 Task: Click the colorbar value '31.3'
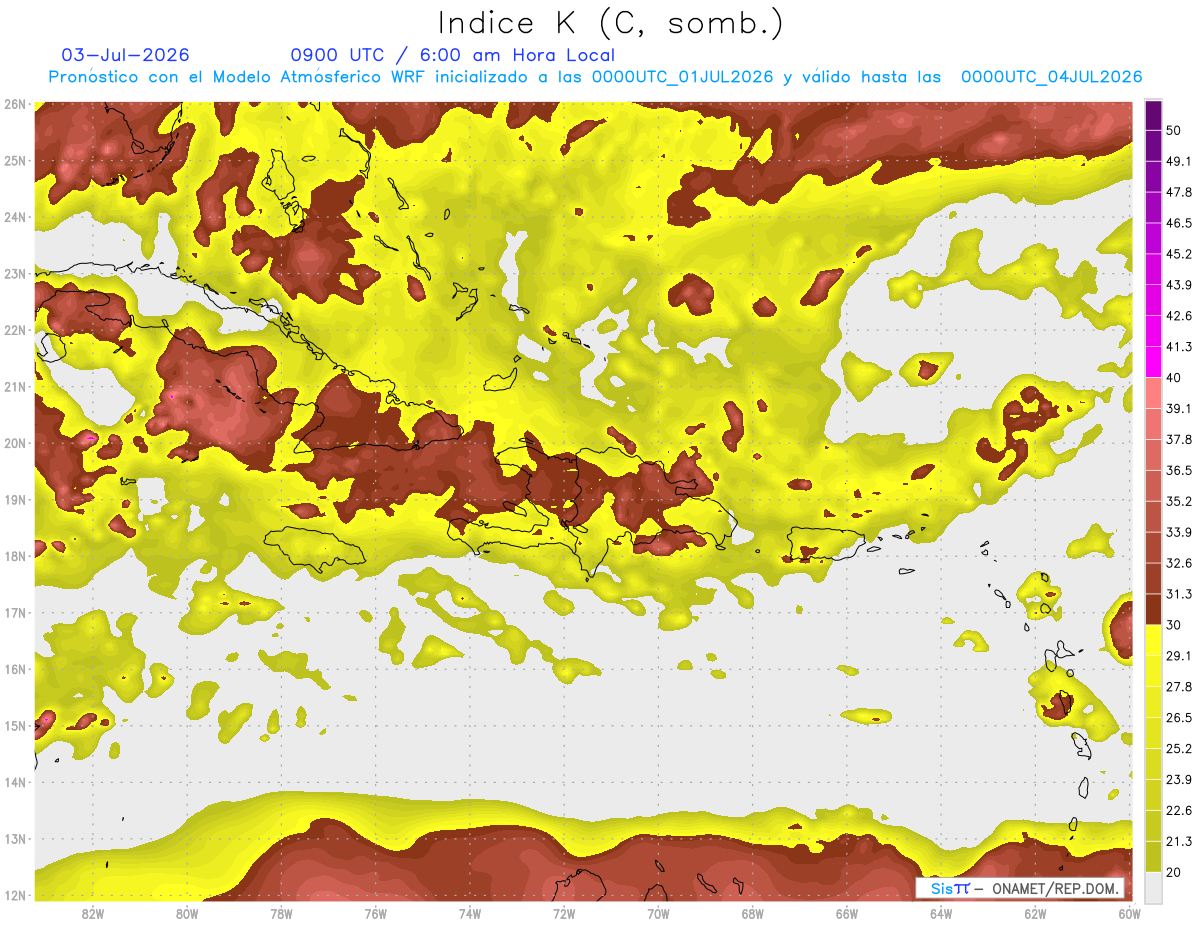[1179, 594]
